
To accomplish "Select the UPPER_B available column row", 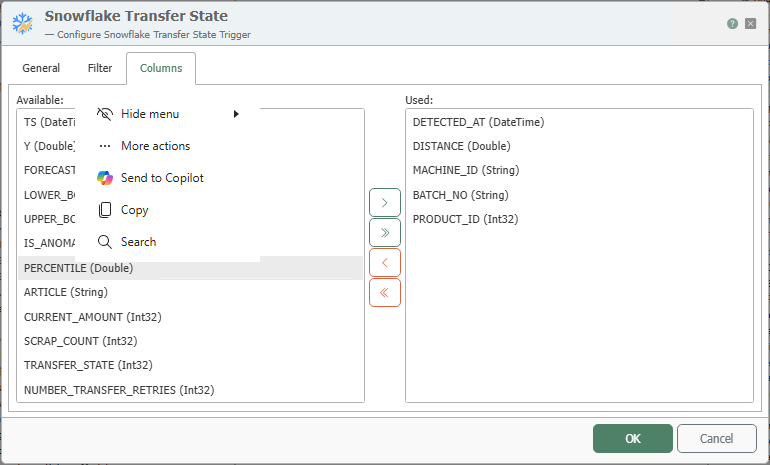I will [49, 219].
